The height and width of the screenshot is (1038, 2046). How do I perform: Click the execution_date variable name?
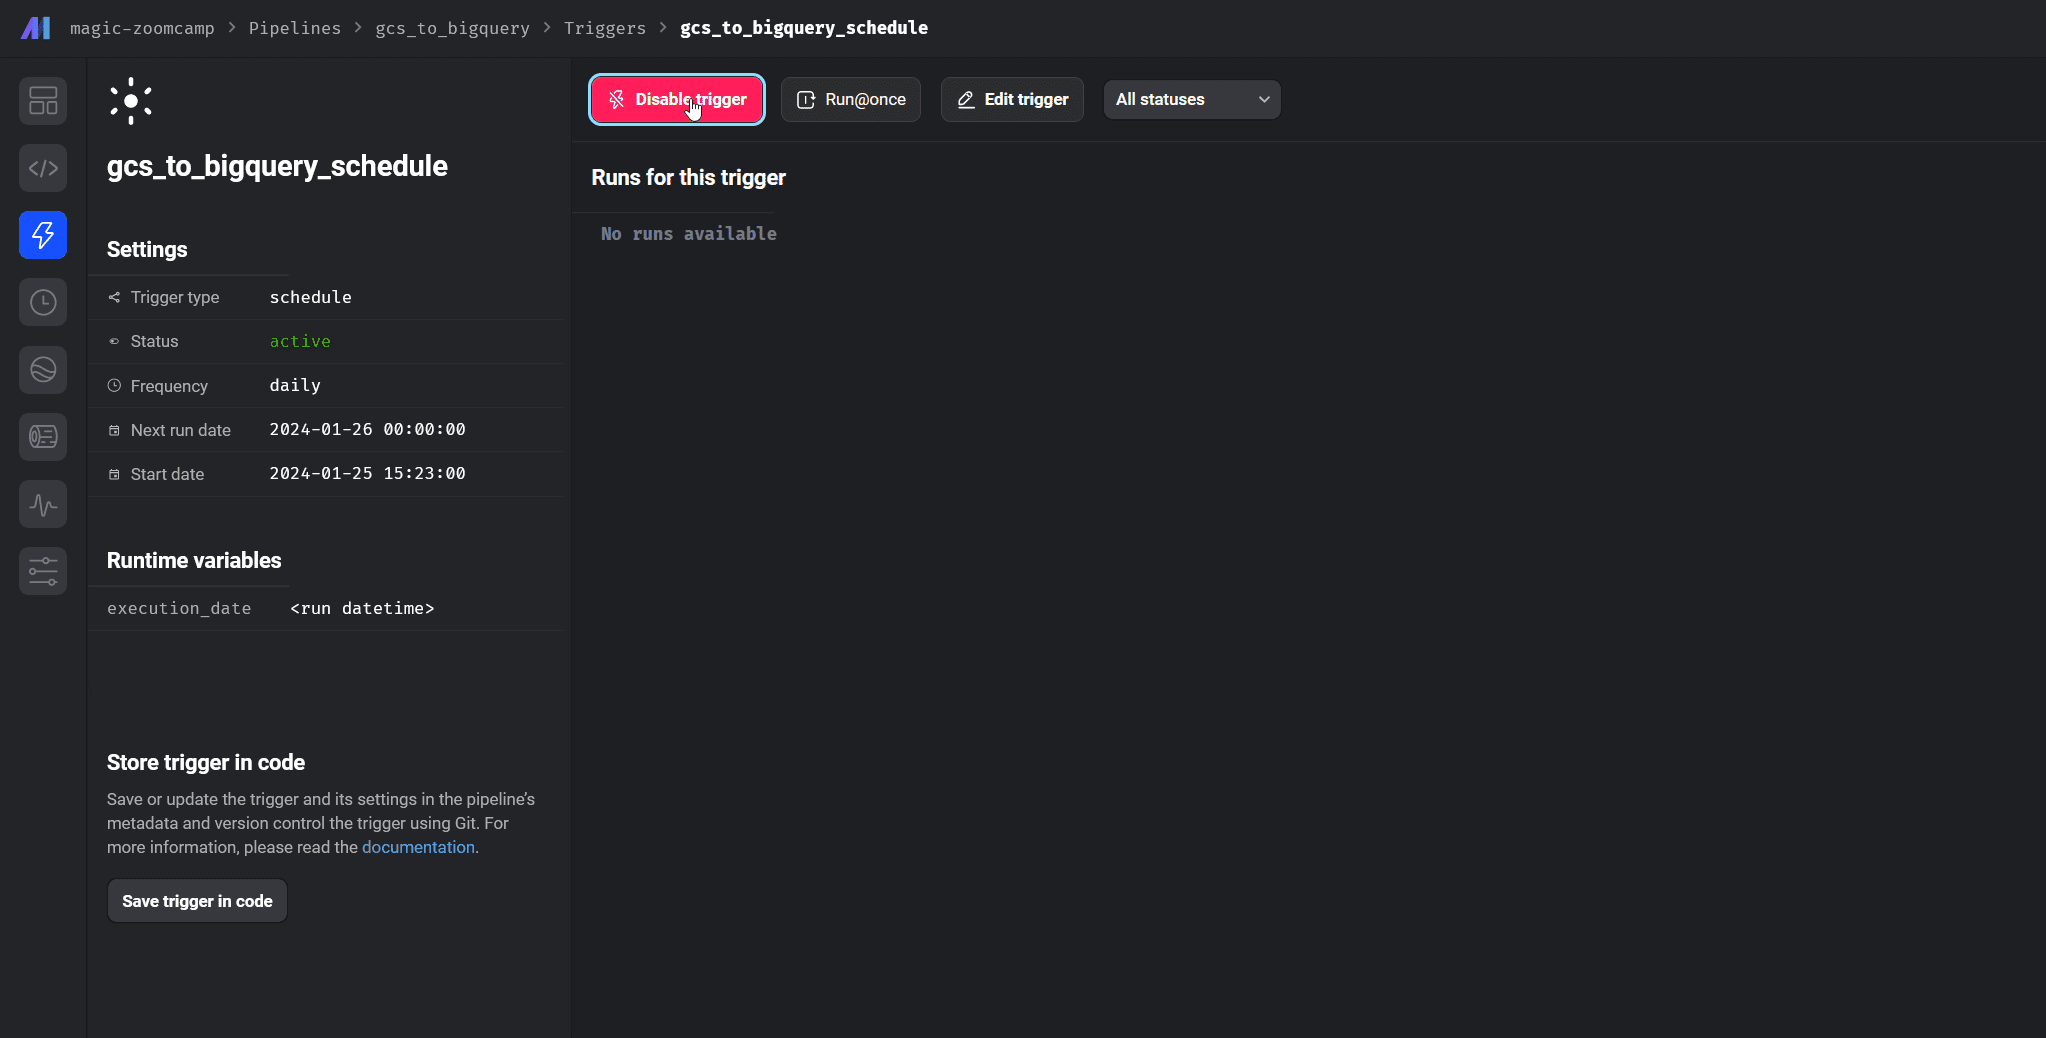[179, 608]
